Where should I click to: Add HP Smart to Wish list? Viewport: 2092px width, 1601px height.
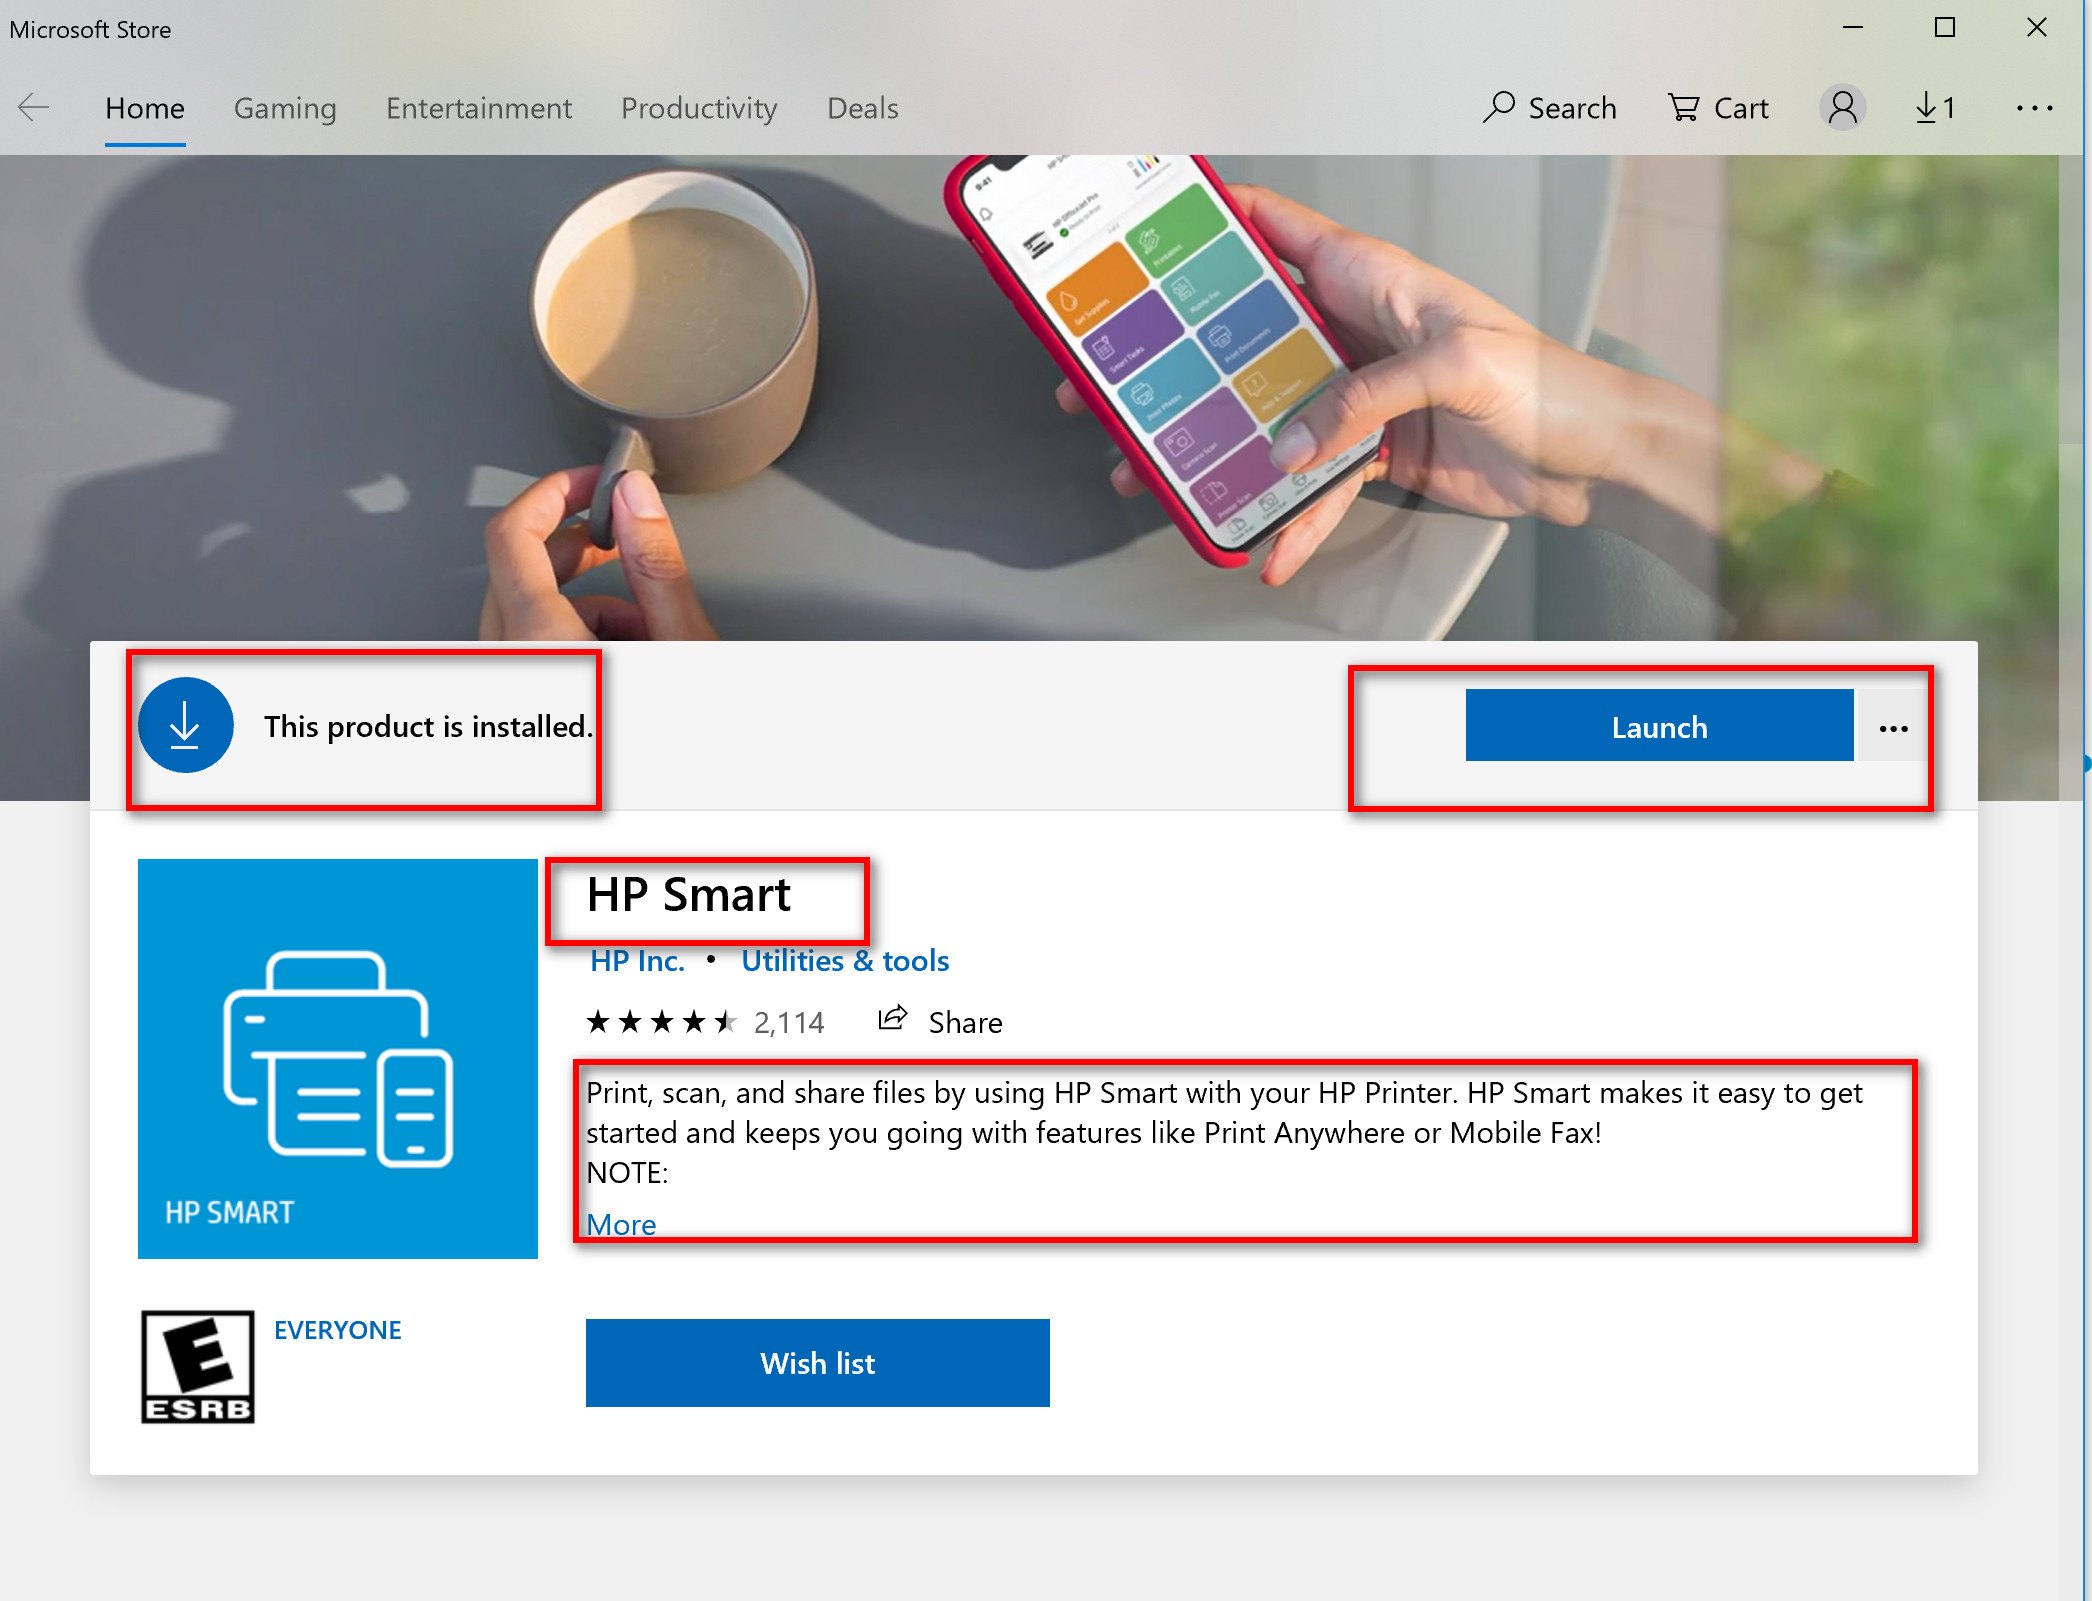point(817,1362)
